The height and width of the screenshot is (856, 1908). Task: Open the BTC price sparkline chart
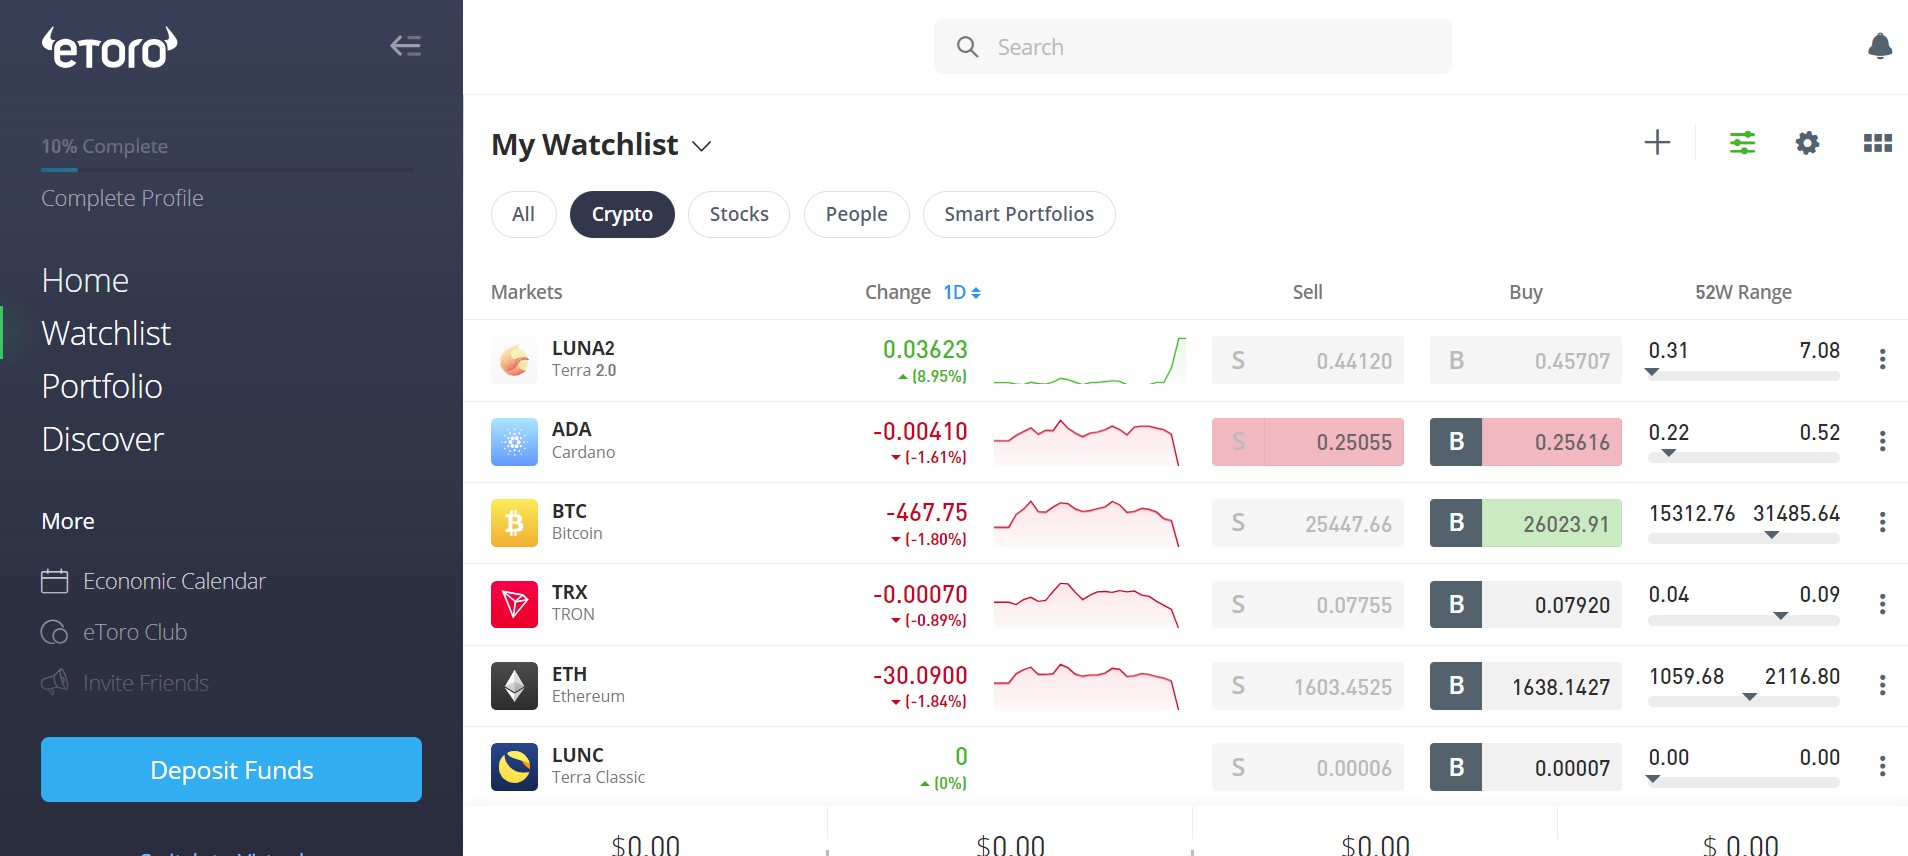1087,523
